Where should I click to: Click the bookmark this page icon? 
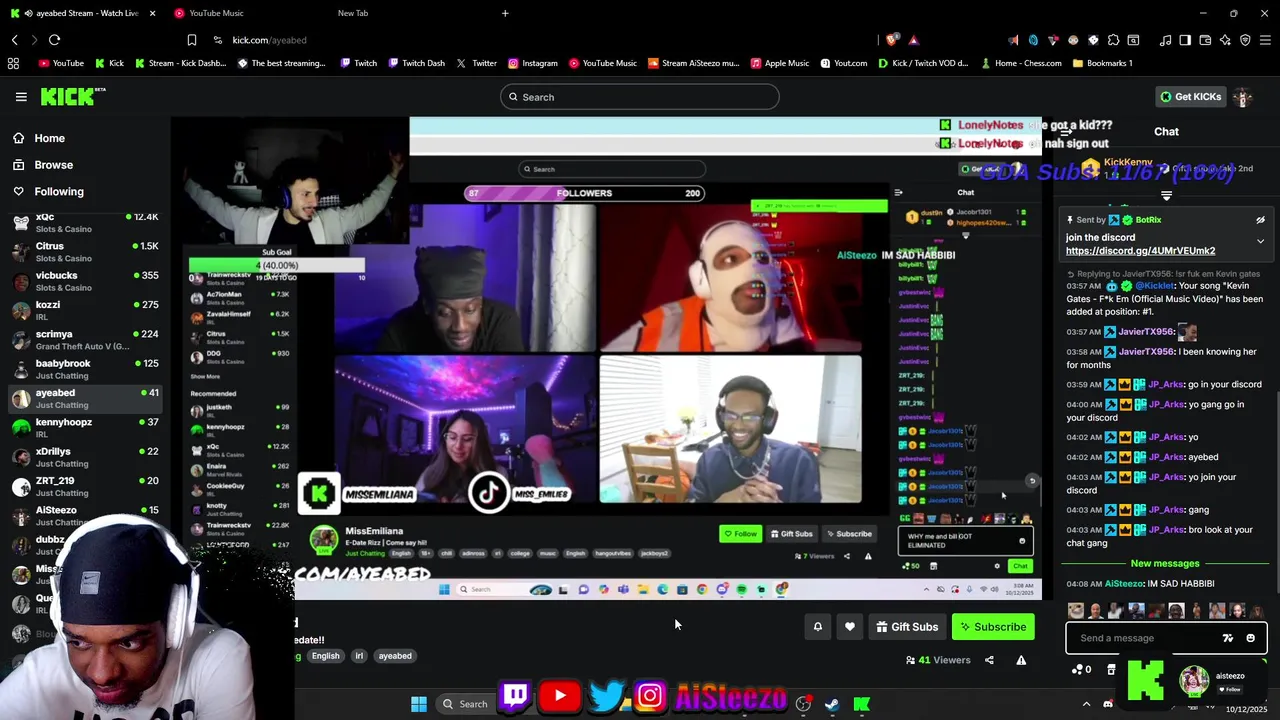[192, 40]
